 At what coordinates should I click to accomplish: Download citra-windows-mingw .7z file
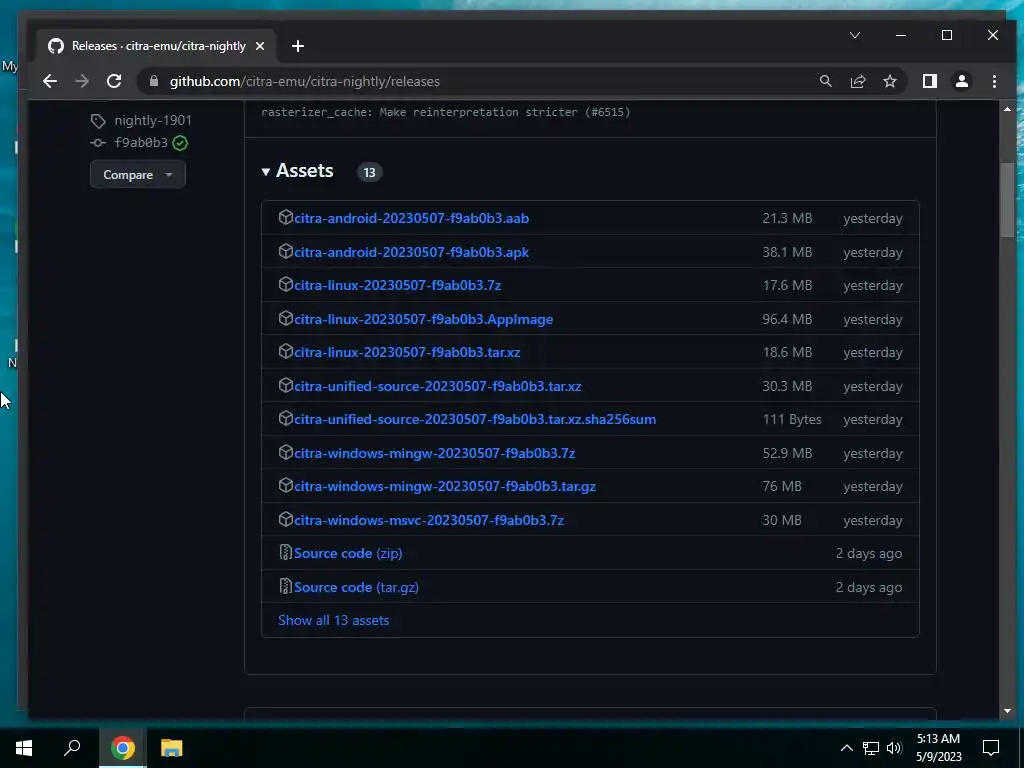coord(434,453)
